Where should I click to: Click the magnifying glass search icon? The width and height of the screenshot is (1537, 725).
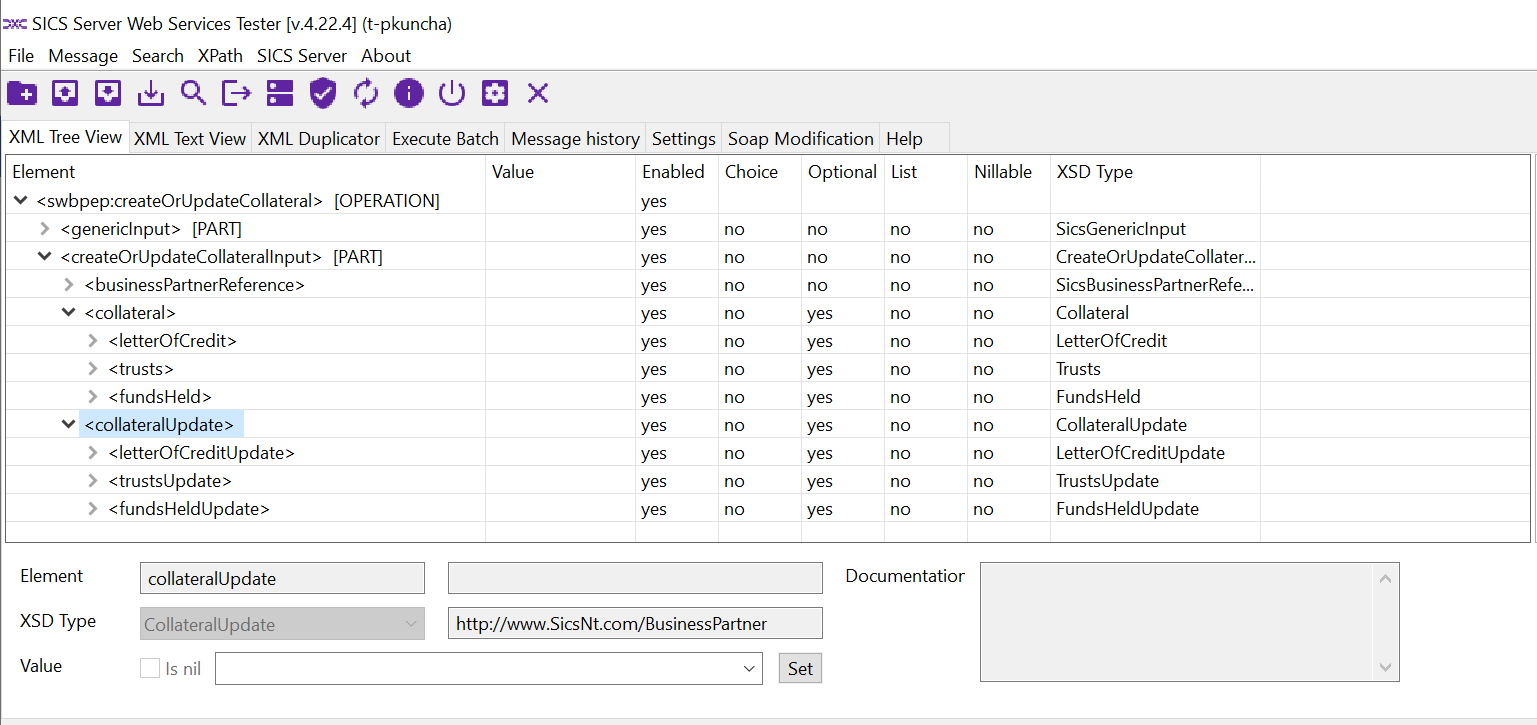pos(193,94)
